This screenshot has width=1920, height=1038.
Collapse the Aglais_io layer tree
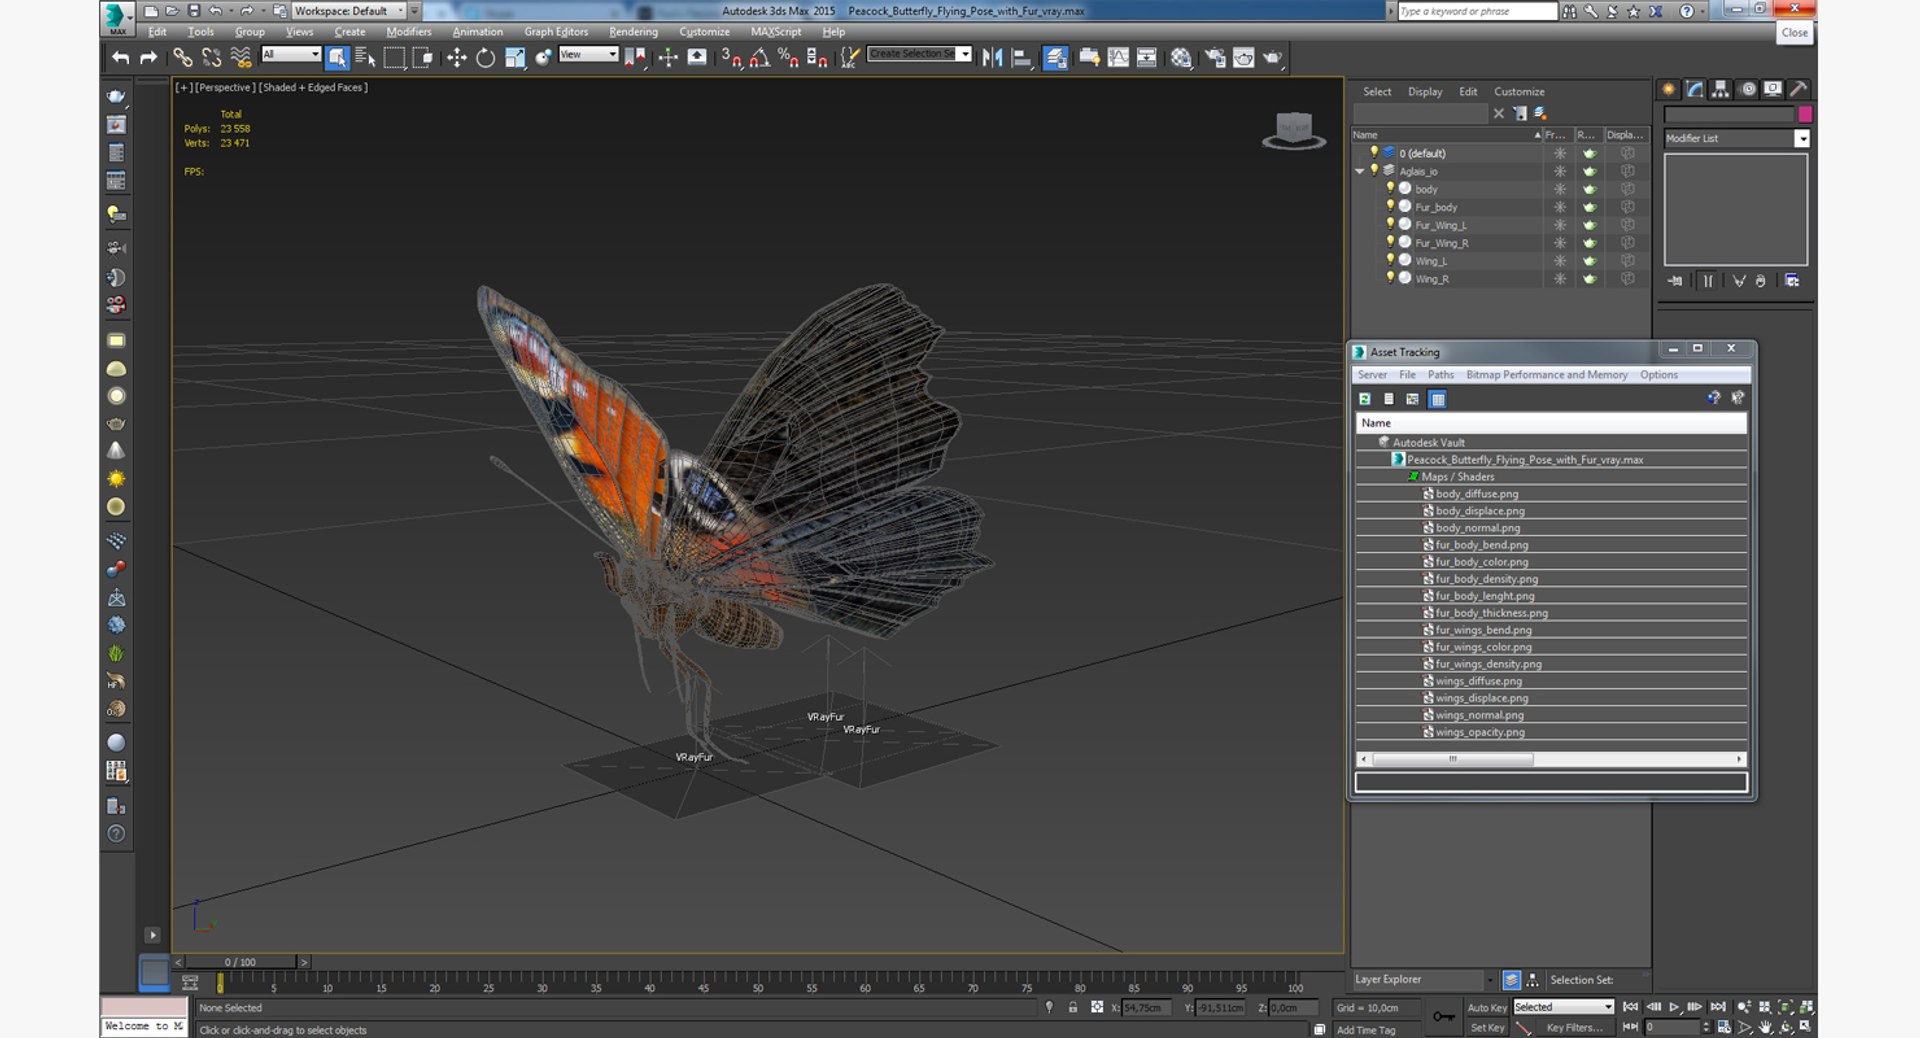1360,171
